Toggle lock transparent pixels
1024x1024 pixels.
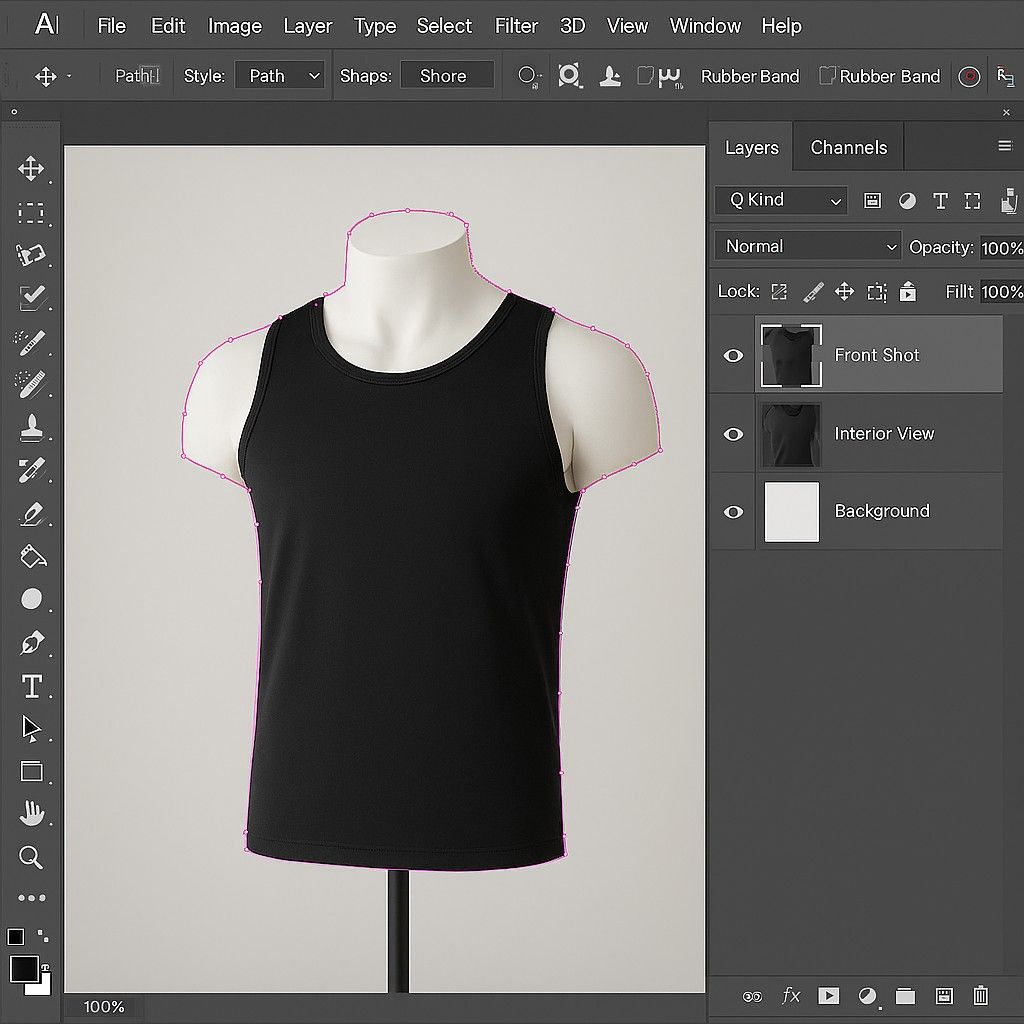coord(779,291)
